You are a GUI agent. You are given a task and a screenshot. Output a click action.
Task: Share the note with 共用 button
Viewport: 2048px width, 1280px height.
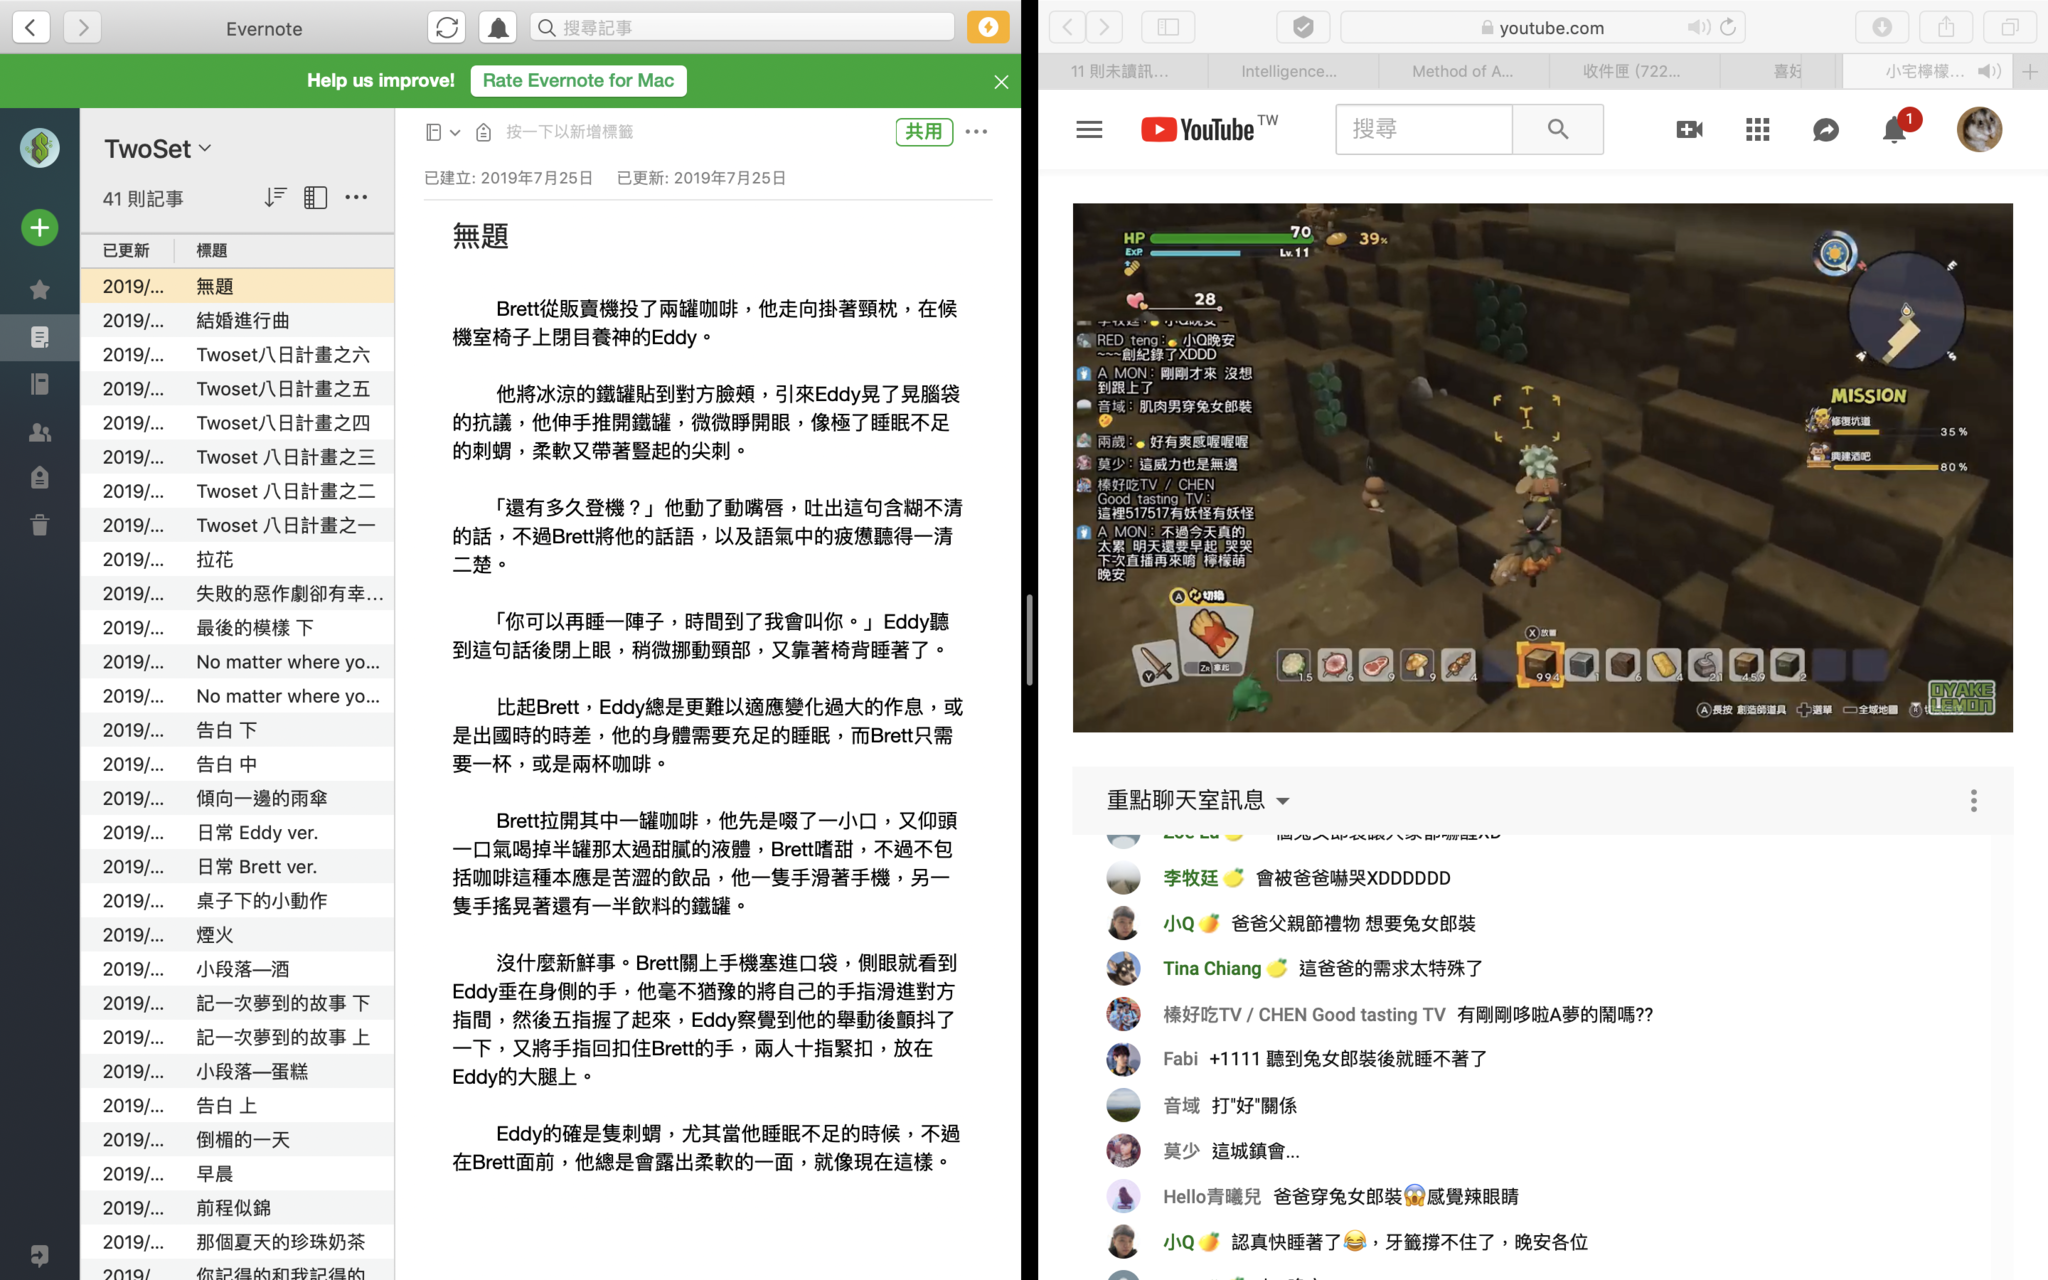pyautogui.click(x=923, y=132)
